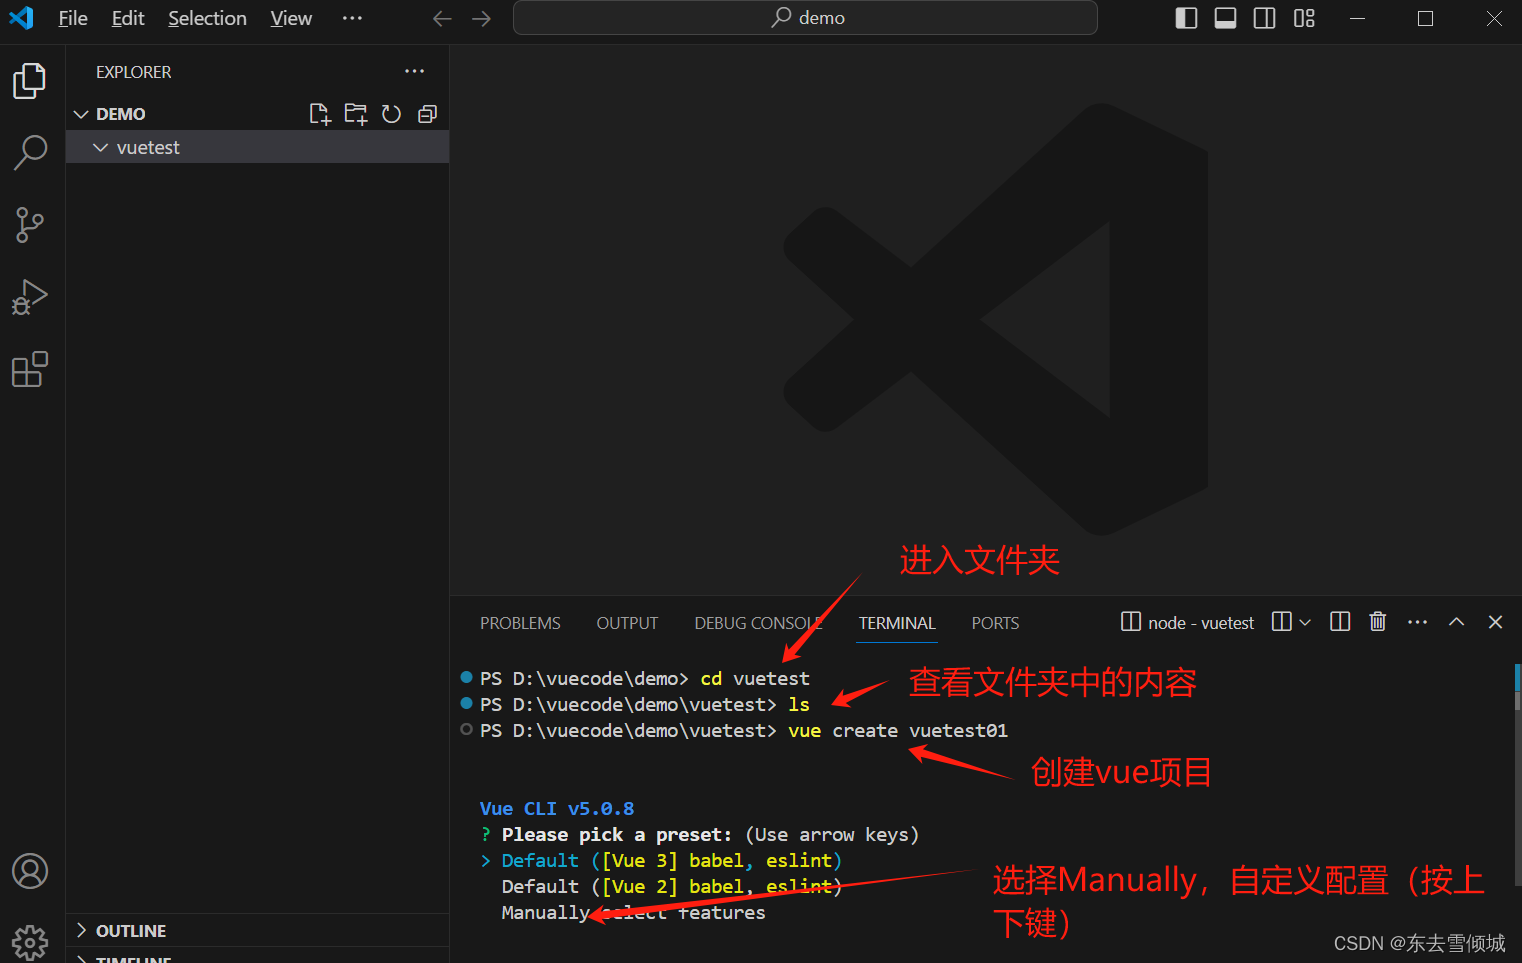Click the demo command center search box

coord(805,18)
